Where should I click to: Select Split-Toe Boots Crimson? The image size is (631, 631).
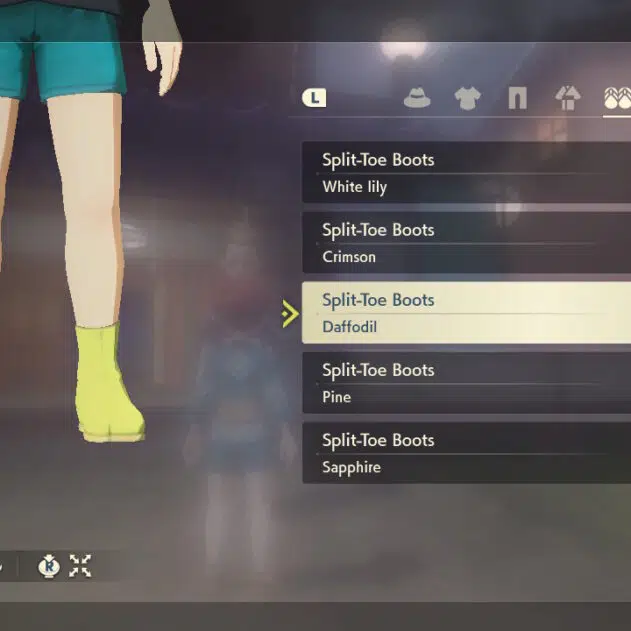tap(466, 242)
